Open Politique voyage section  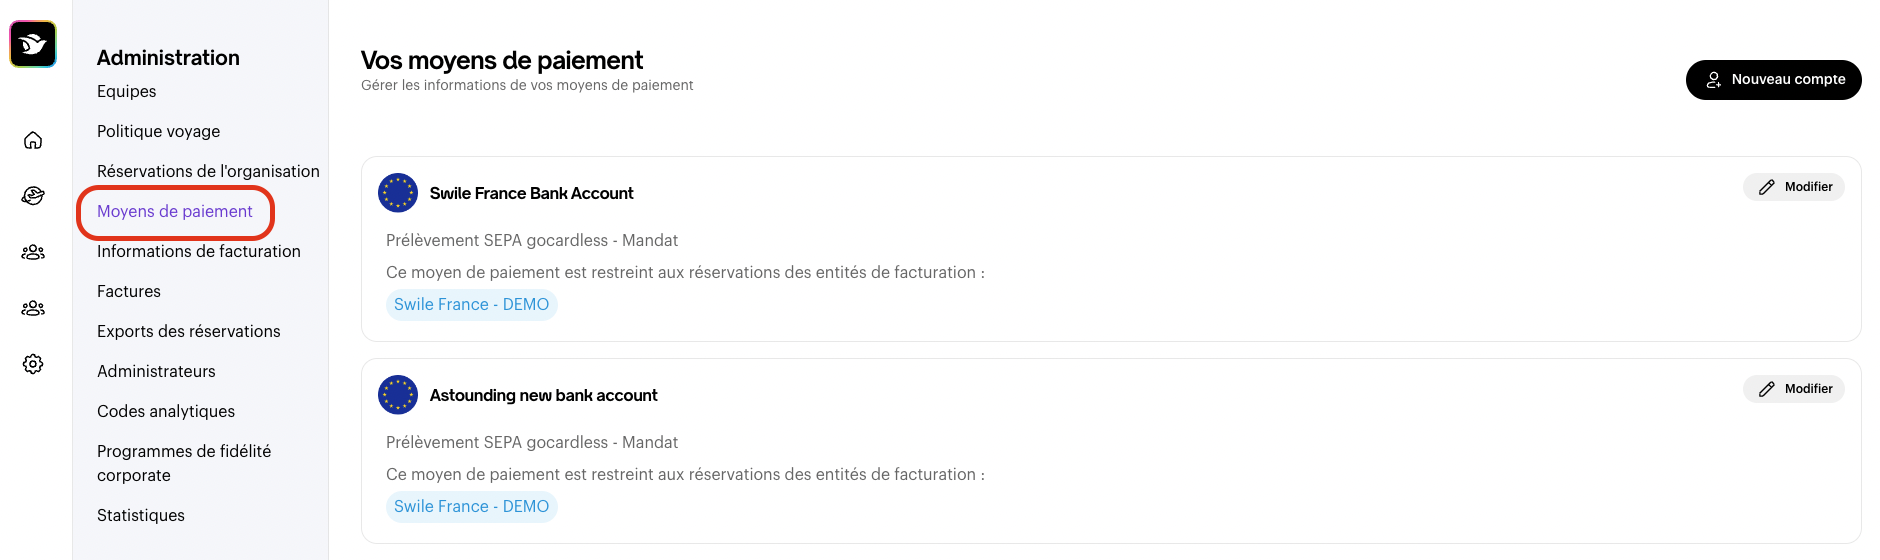(159, 131)
